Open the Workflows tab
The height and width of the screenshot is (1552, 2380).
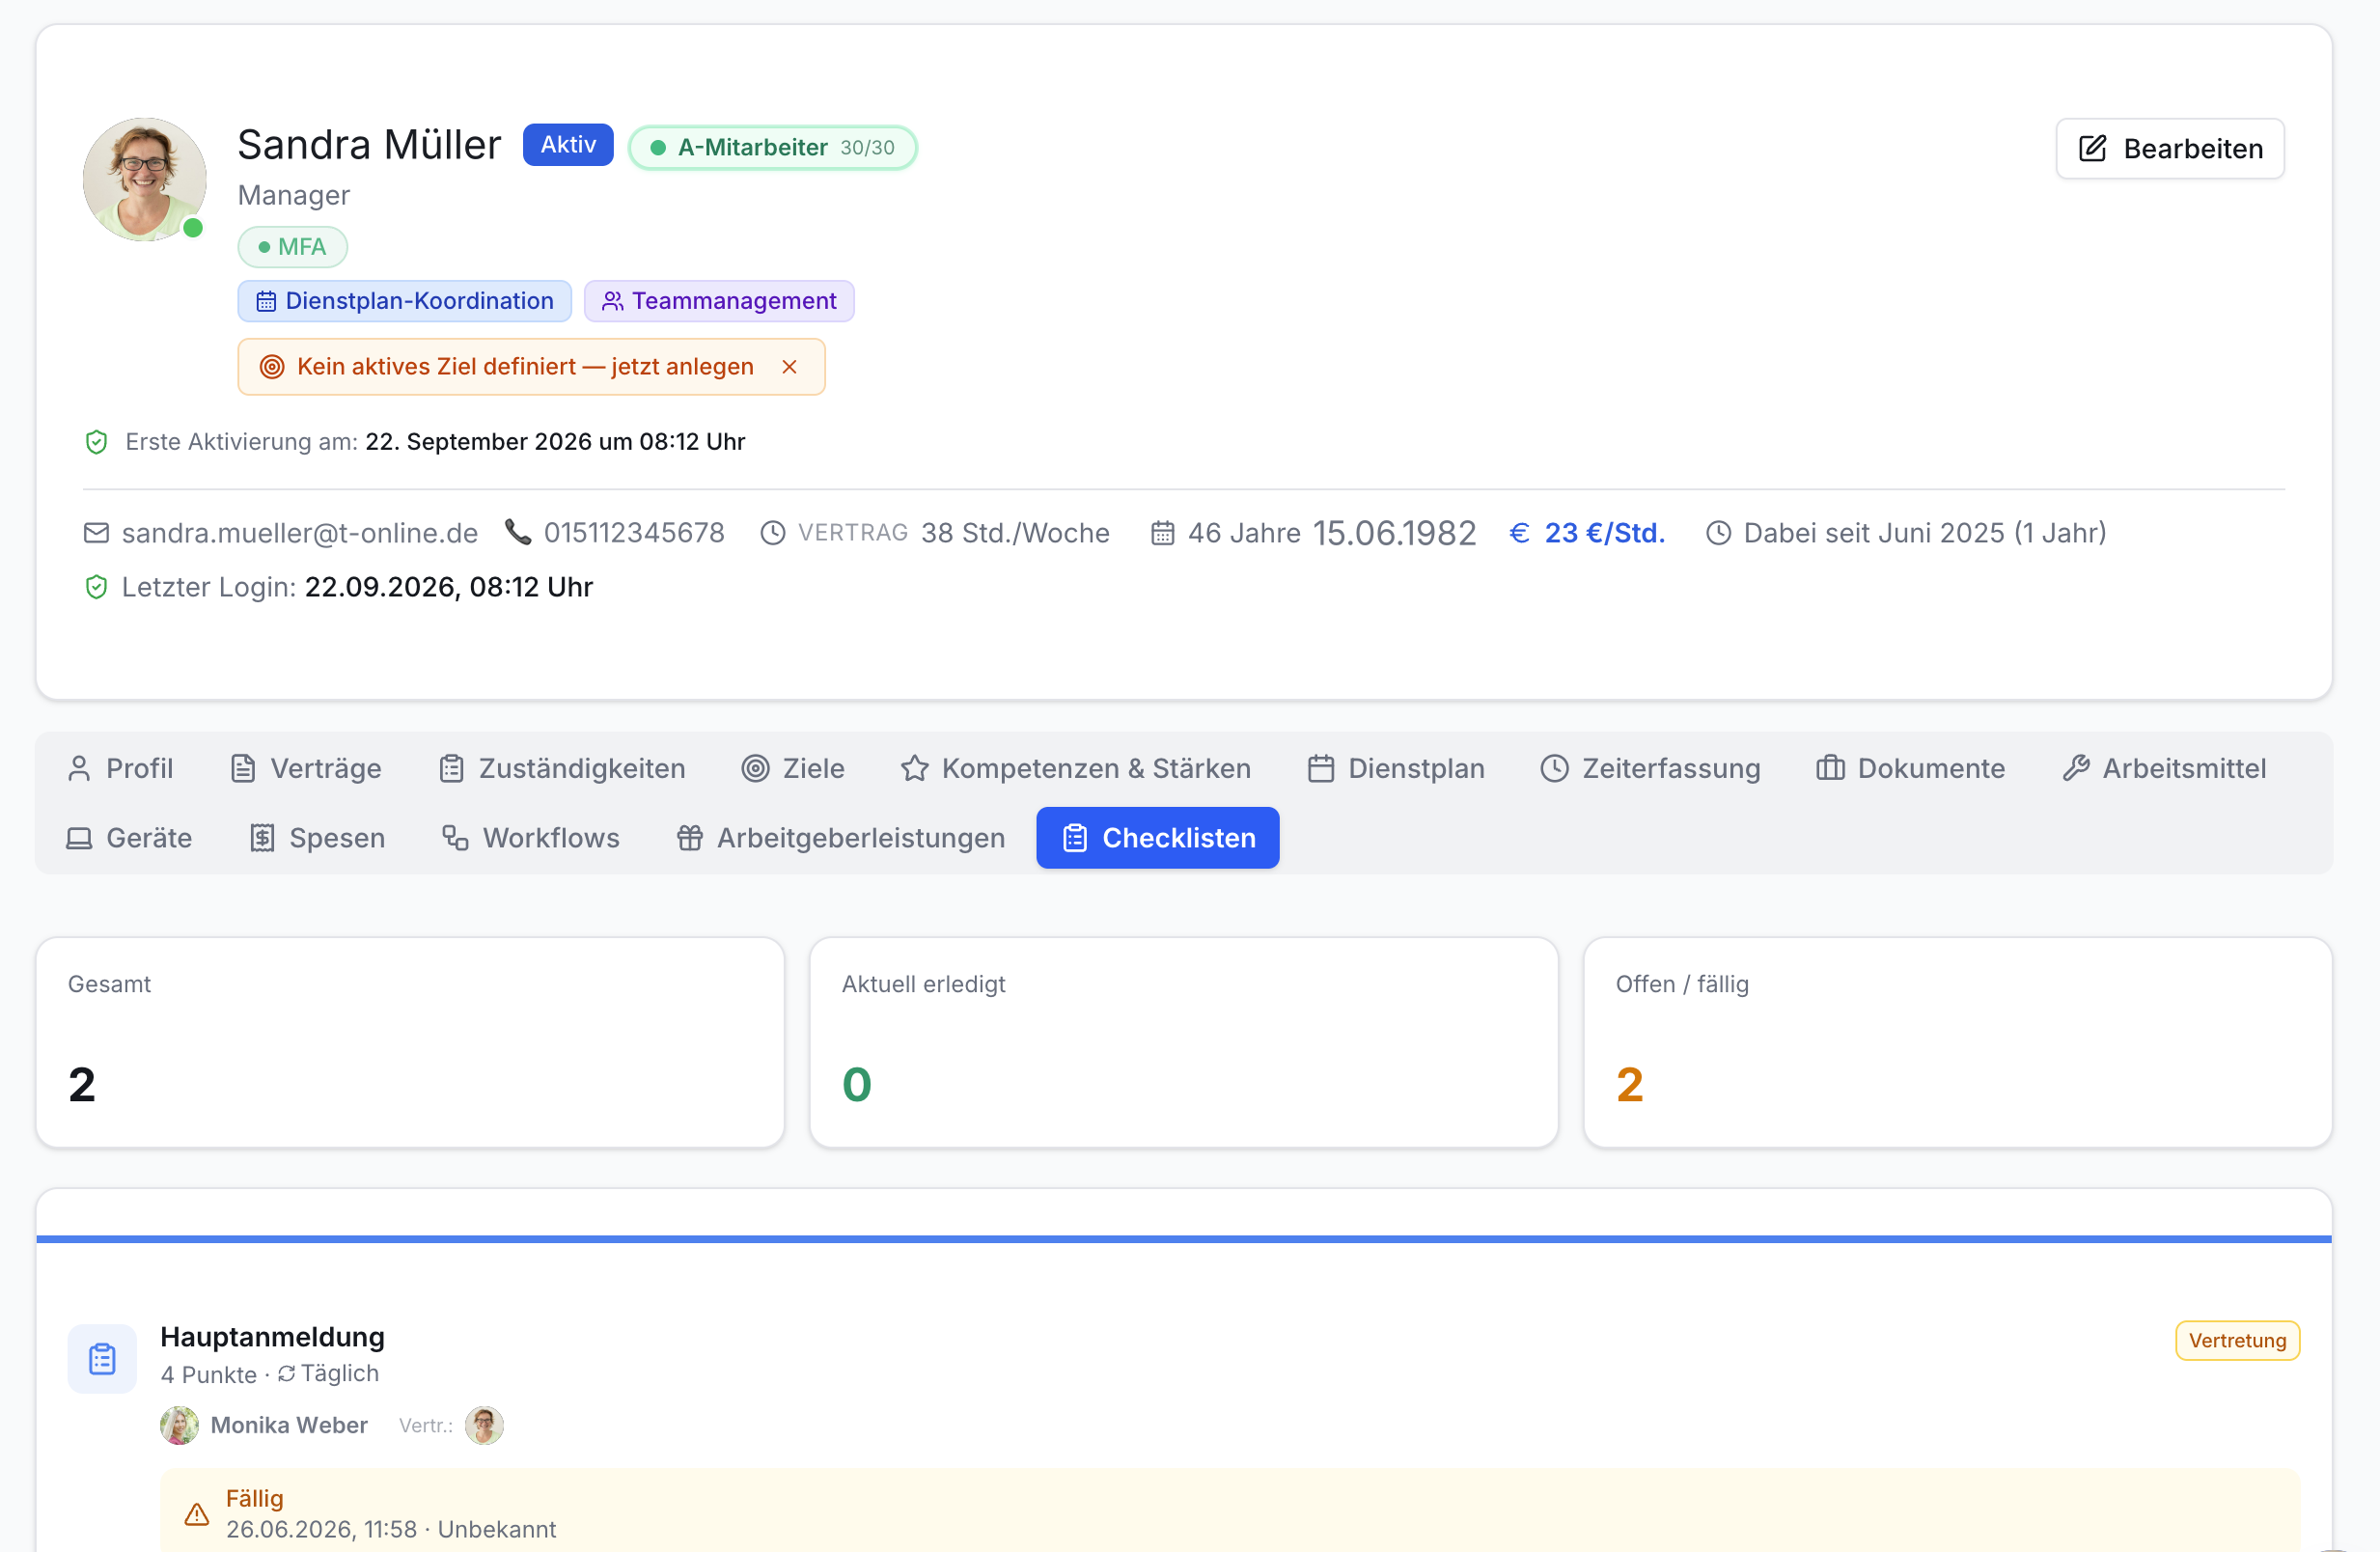(531, 838)
